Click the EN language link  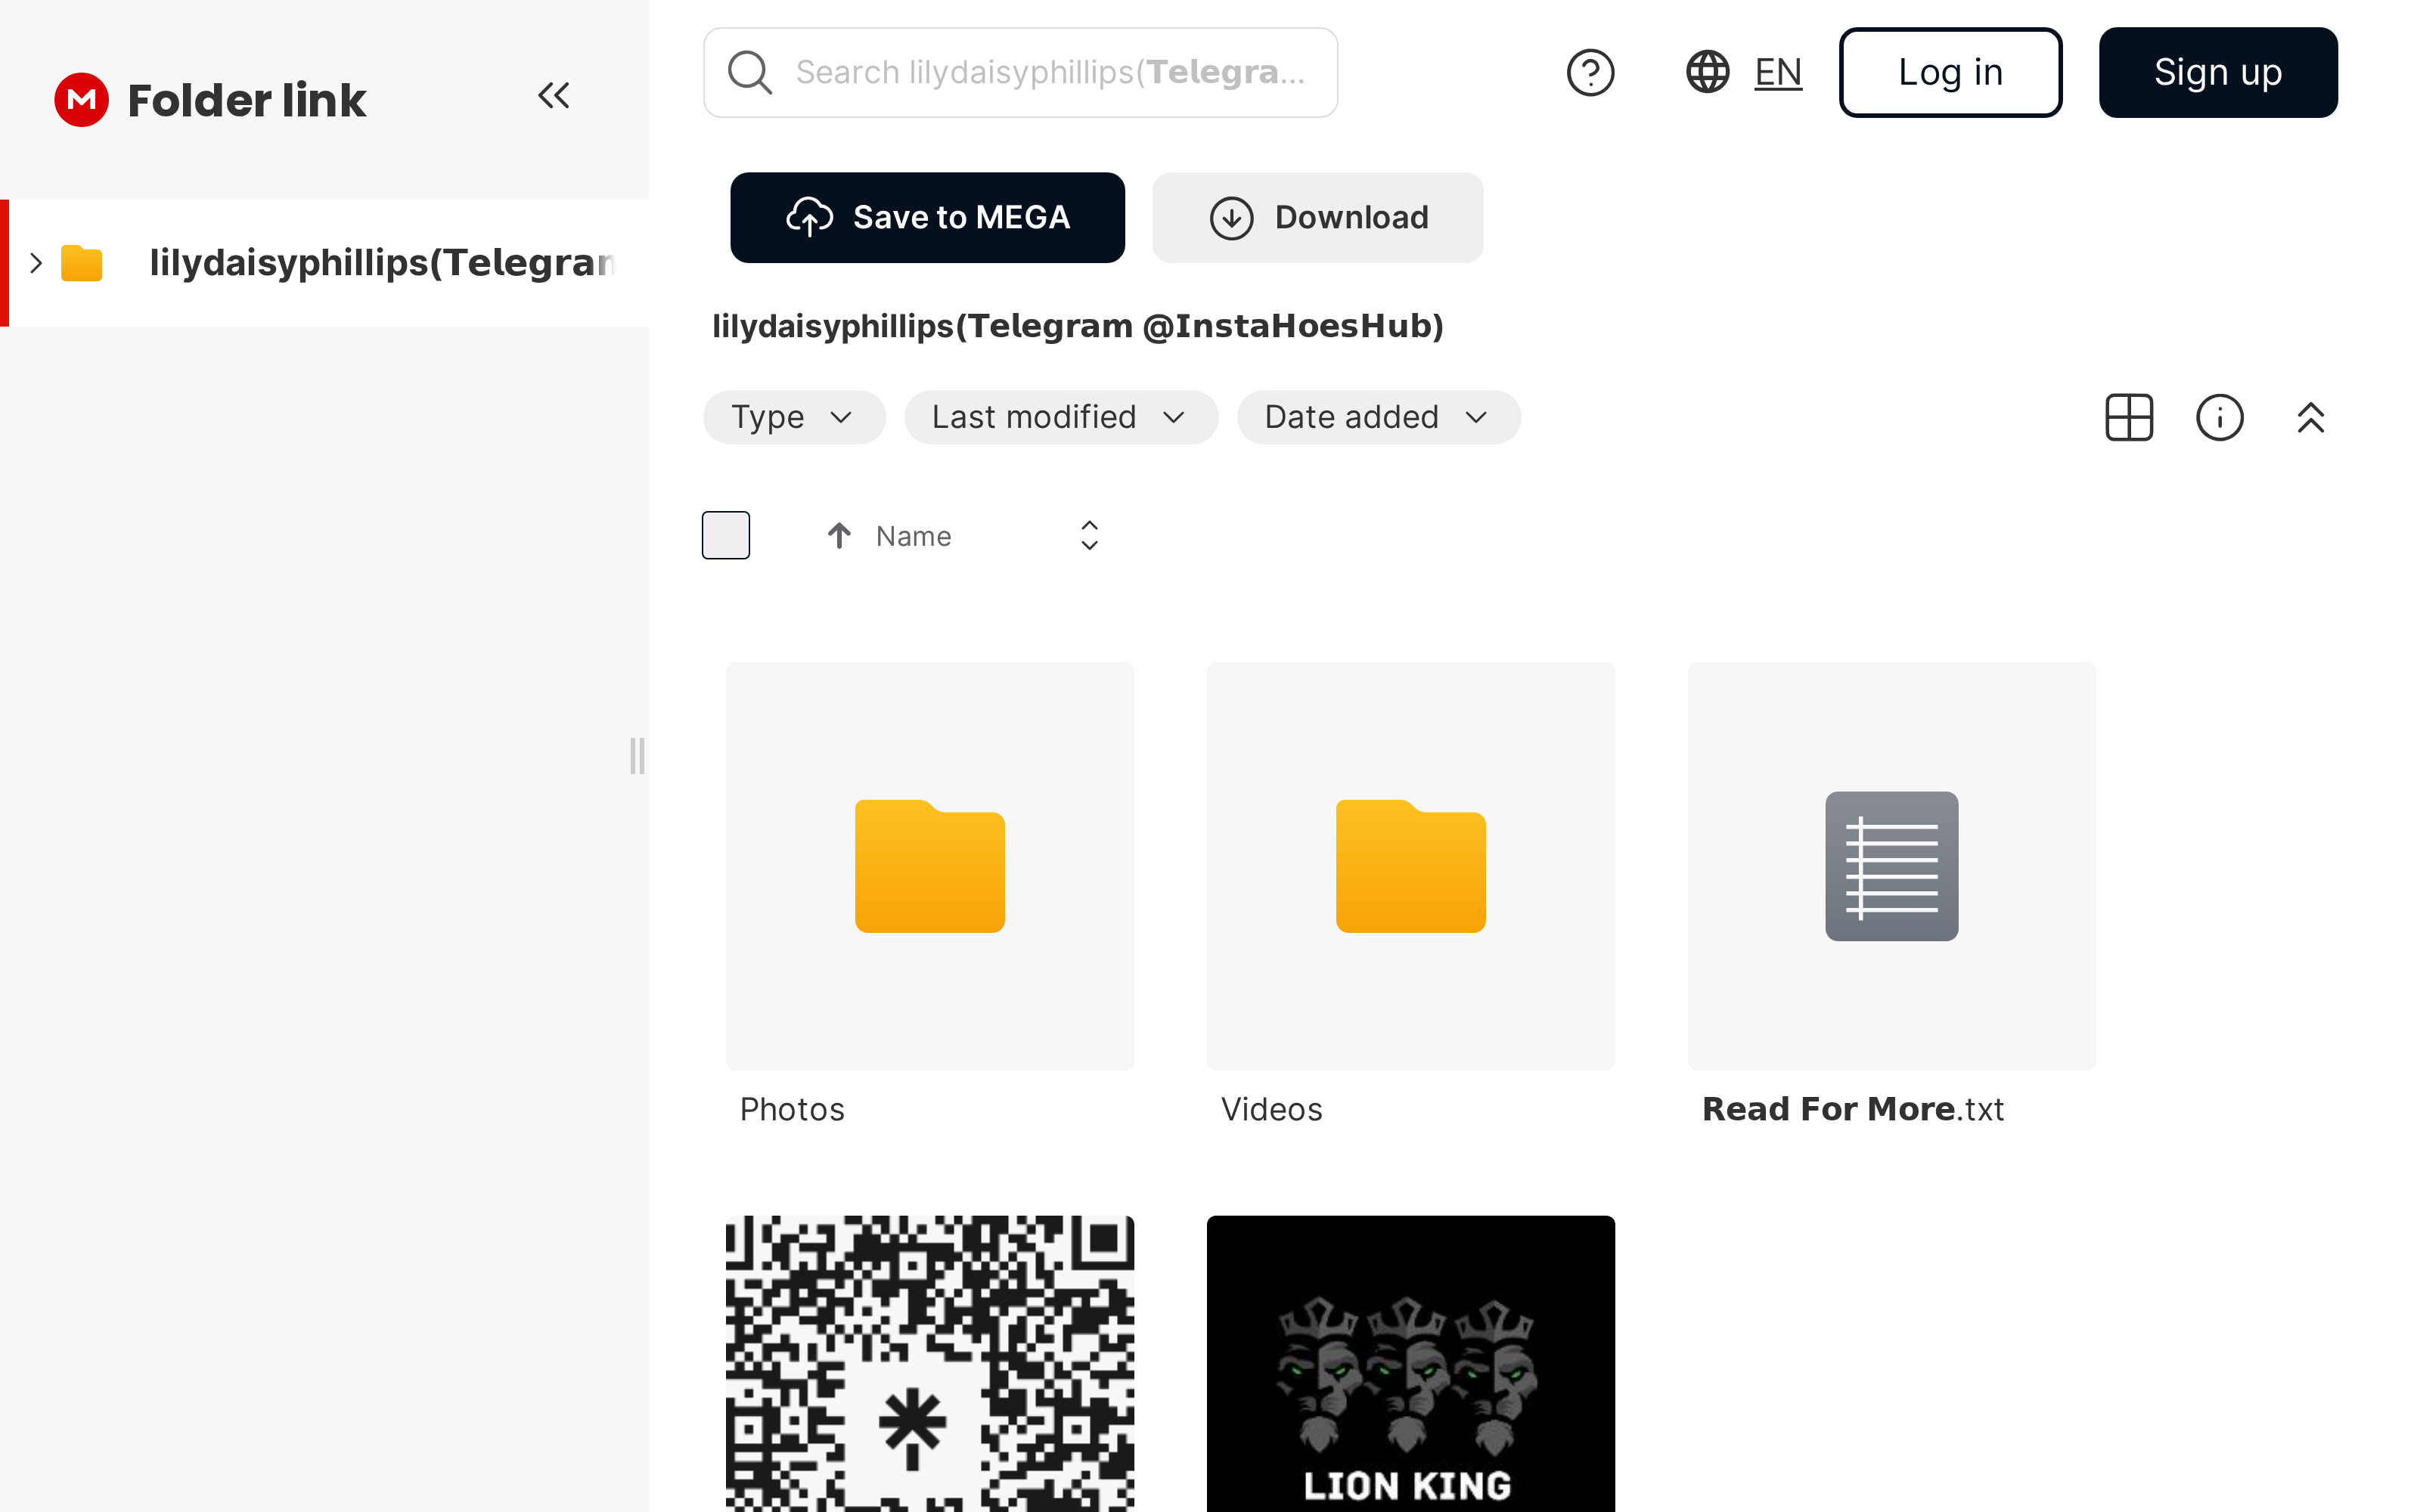(1778, 72)
